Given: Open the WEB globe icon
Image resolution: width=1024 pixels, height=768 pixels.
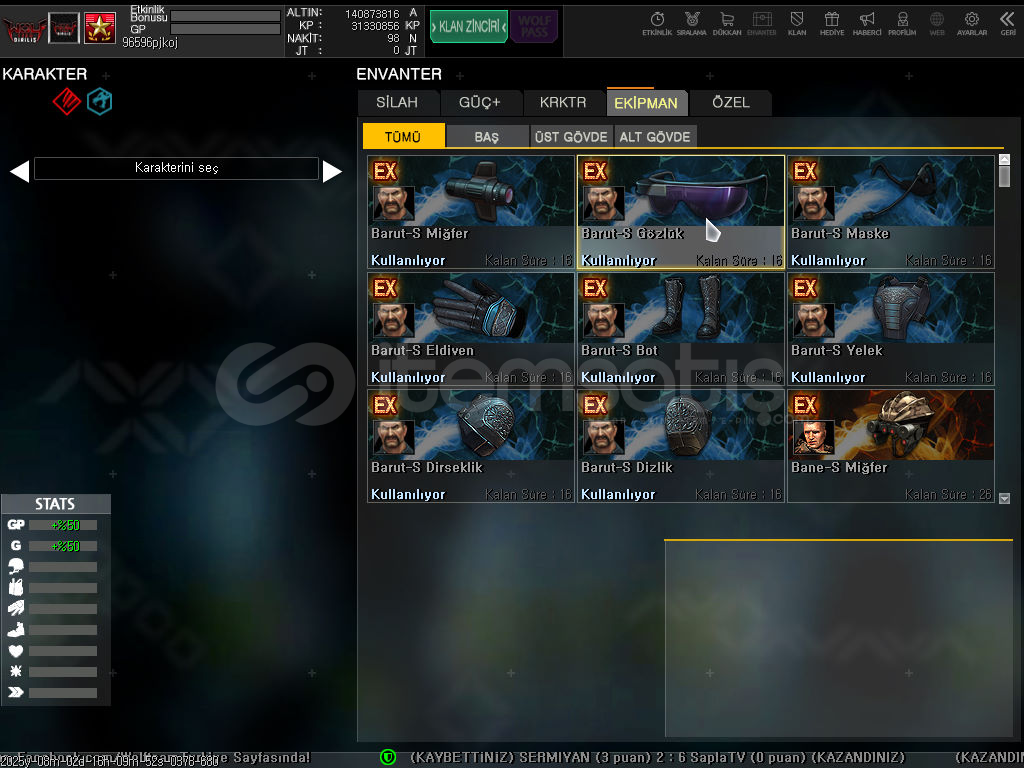Looking at the screenshot, I should (x=936, y=24).
